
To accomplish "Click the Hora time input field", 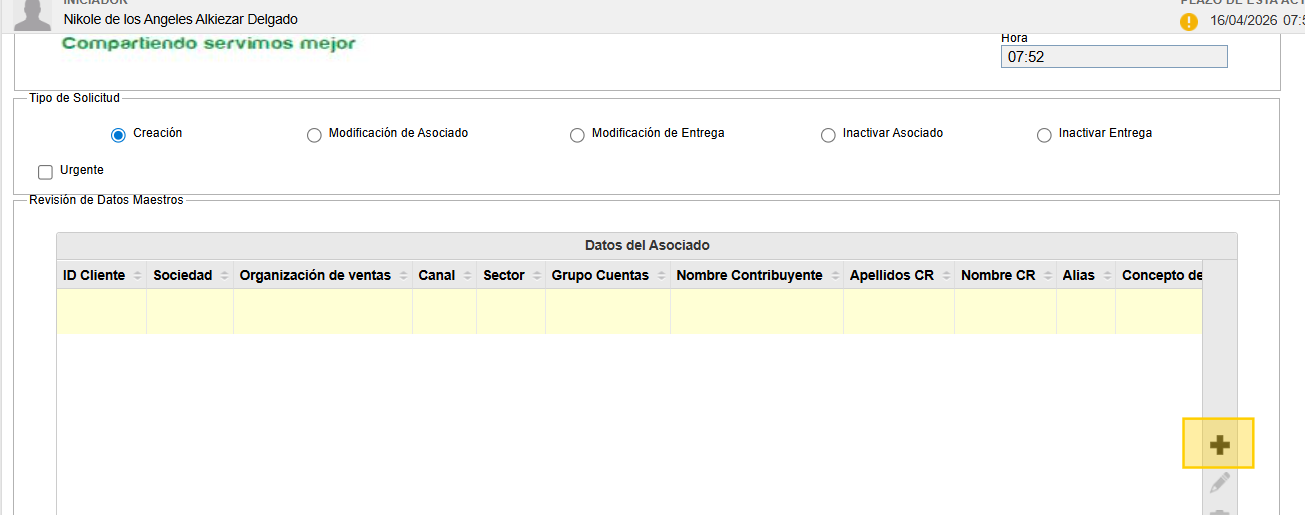I will pos(1113,57).
